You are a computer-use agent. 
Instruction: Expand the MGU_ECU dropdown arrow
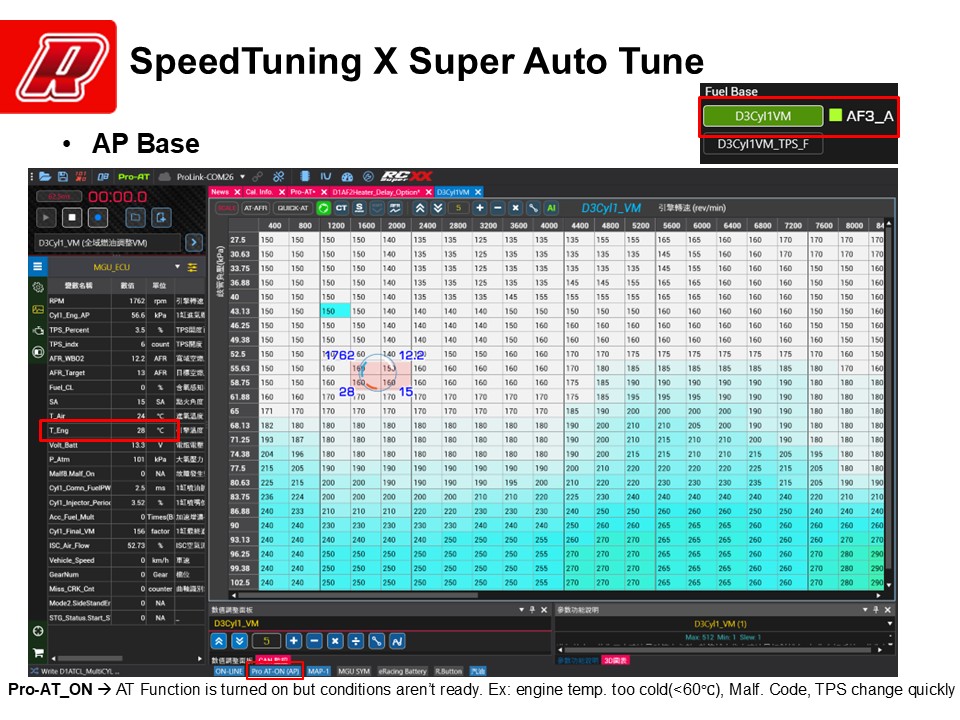point(178,267)
